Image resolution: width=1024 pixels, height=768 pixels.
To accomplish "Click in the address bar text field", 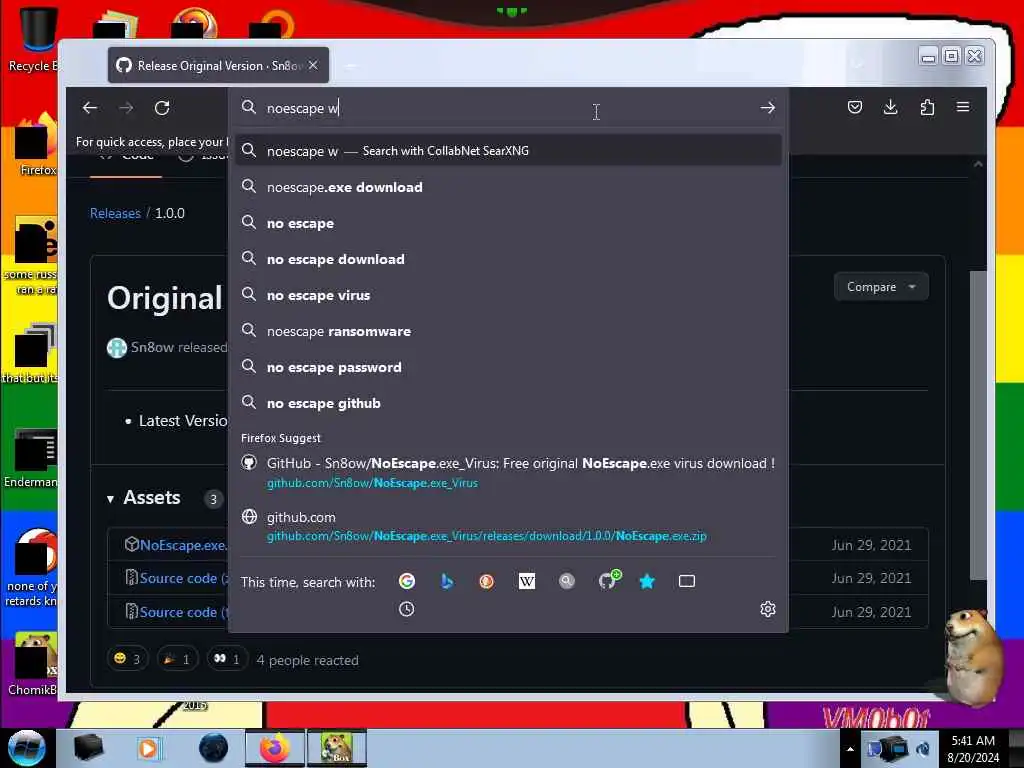I will (508, 108).
